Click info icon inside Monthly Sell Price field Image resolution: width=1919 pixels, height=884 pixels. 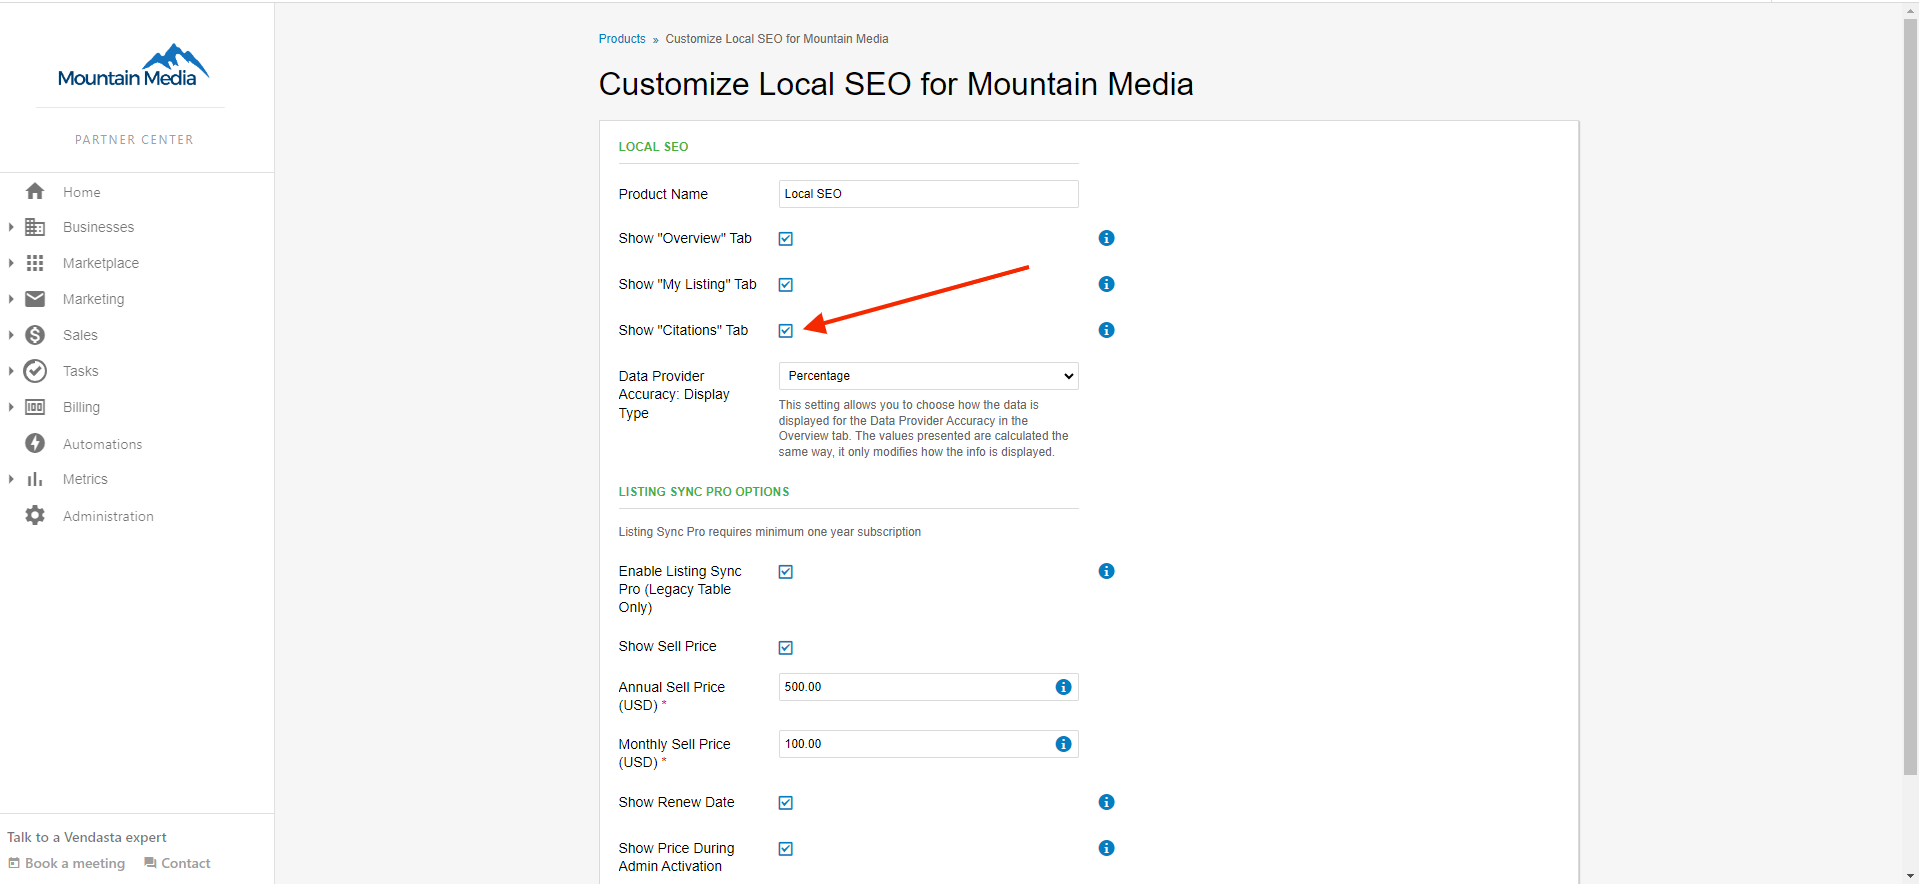click(x=1063, y=744)
